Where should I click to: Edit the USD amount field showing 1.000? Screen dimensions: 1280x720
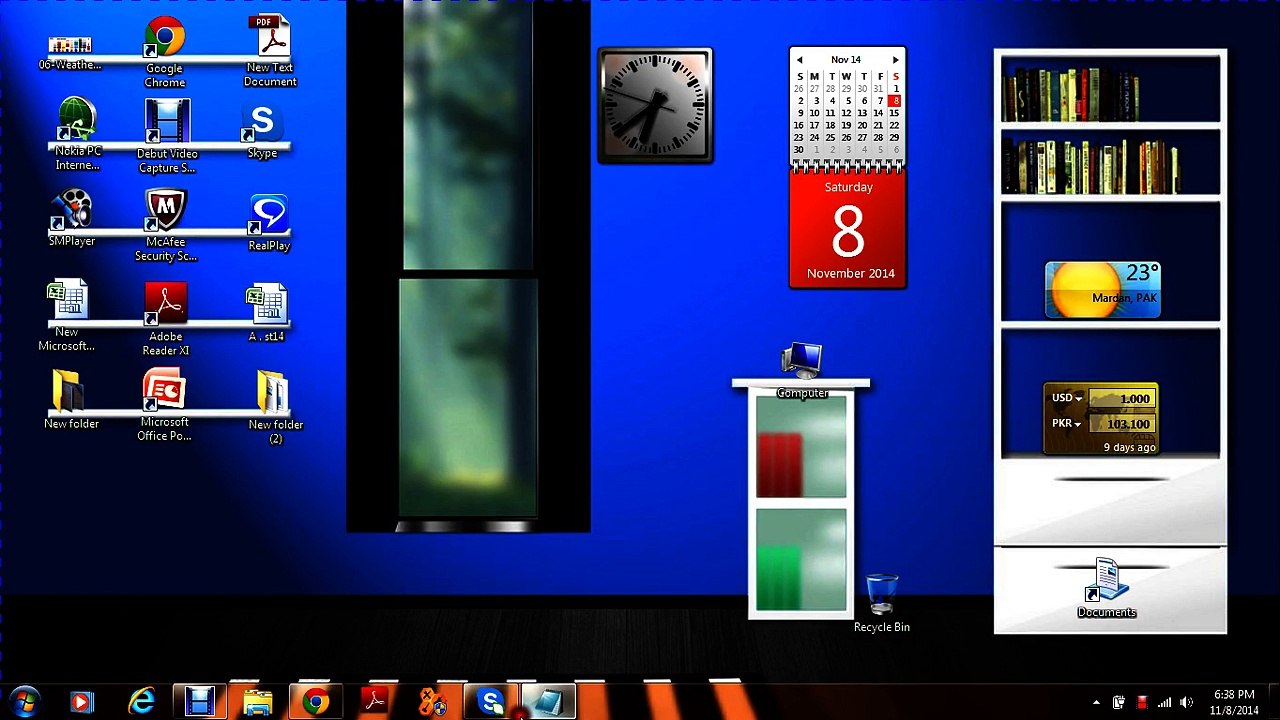point(1122,399)
